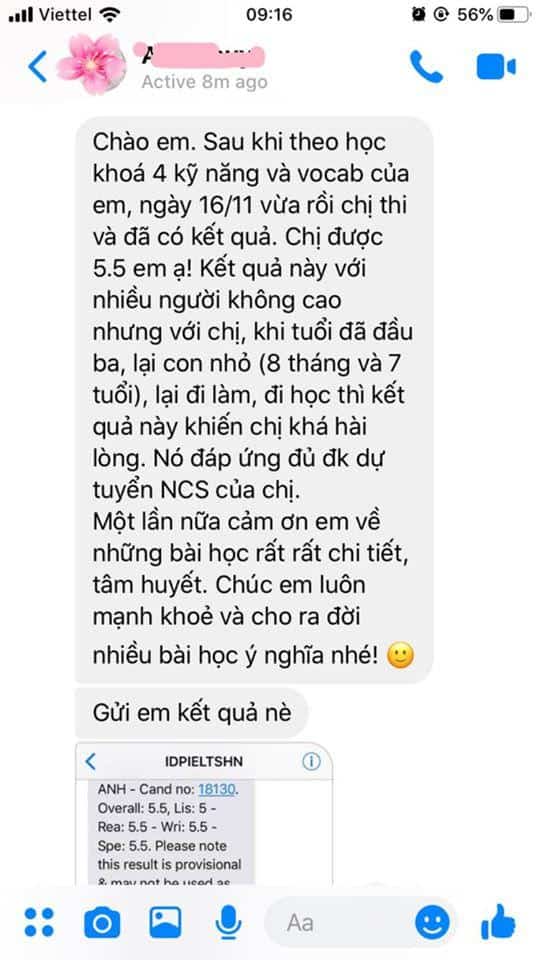
Task: Open the photo gallery picker
Action: (x=165, y=922)
